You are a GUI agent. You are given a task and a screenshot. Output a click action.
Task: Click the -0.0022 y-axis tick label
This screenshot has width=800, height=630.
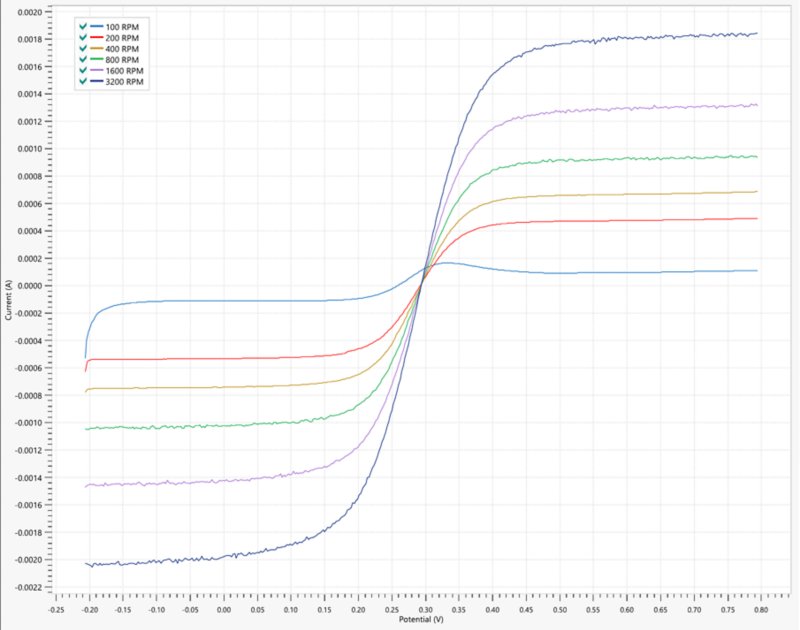click(x=29, y=588)
